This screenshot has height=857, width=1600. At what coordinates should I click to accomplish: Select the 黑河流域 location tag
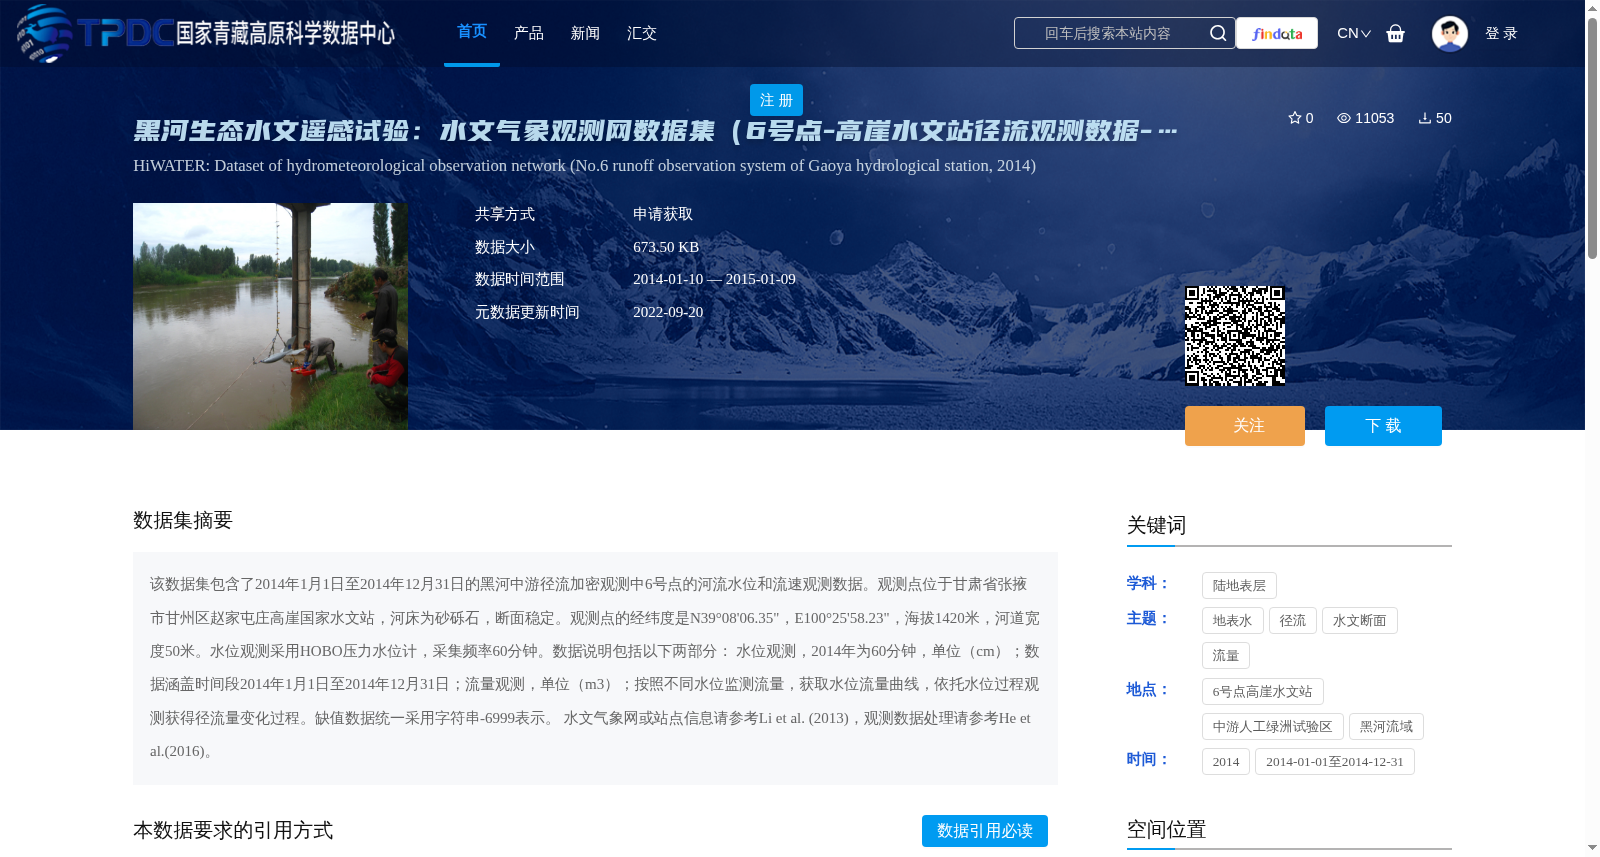click(1386, 727)
